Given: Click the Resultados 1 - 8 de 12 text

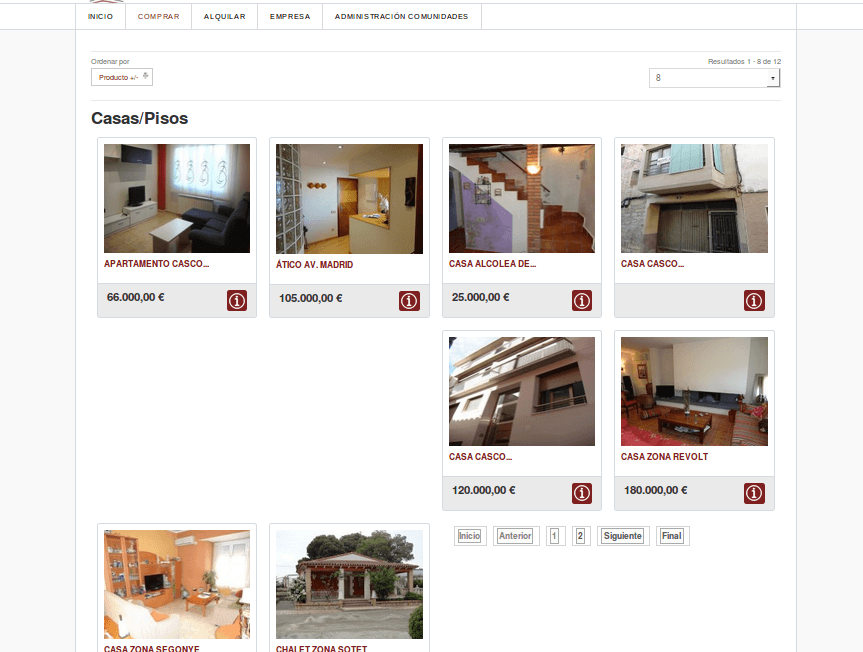Looking at the screenshot, I should coord(744,62).
